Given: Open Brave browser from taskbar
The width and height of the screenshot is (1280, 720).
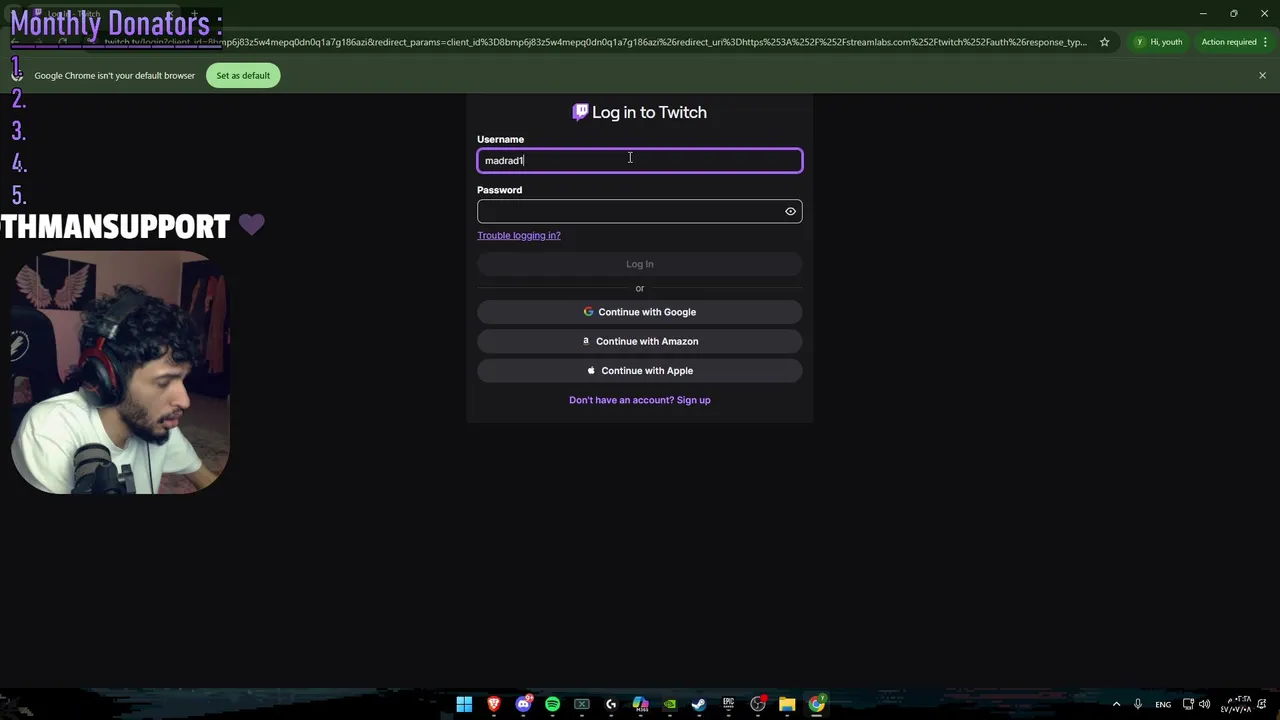Looking at the screenshot, I should pos(493,704).
